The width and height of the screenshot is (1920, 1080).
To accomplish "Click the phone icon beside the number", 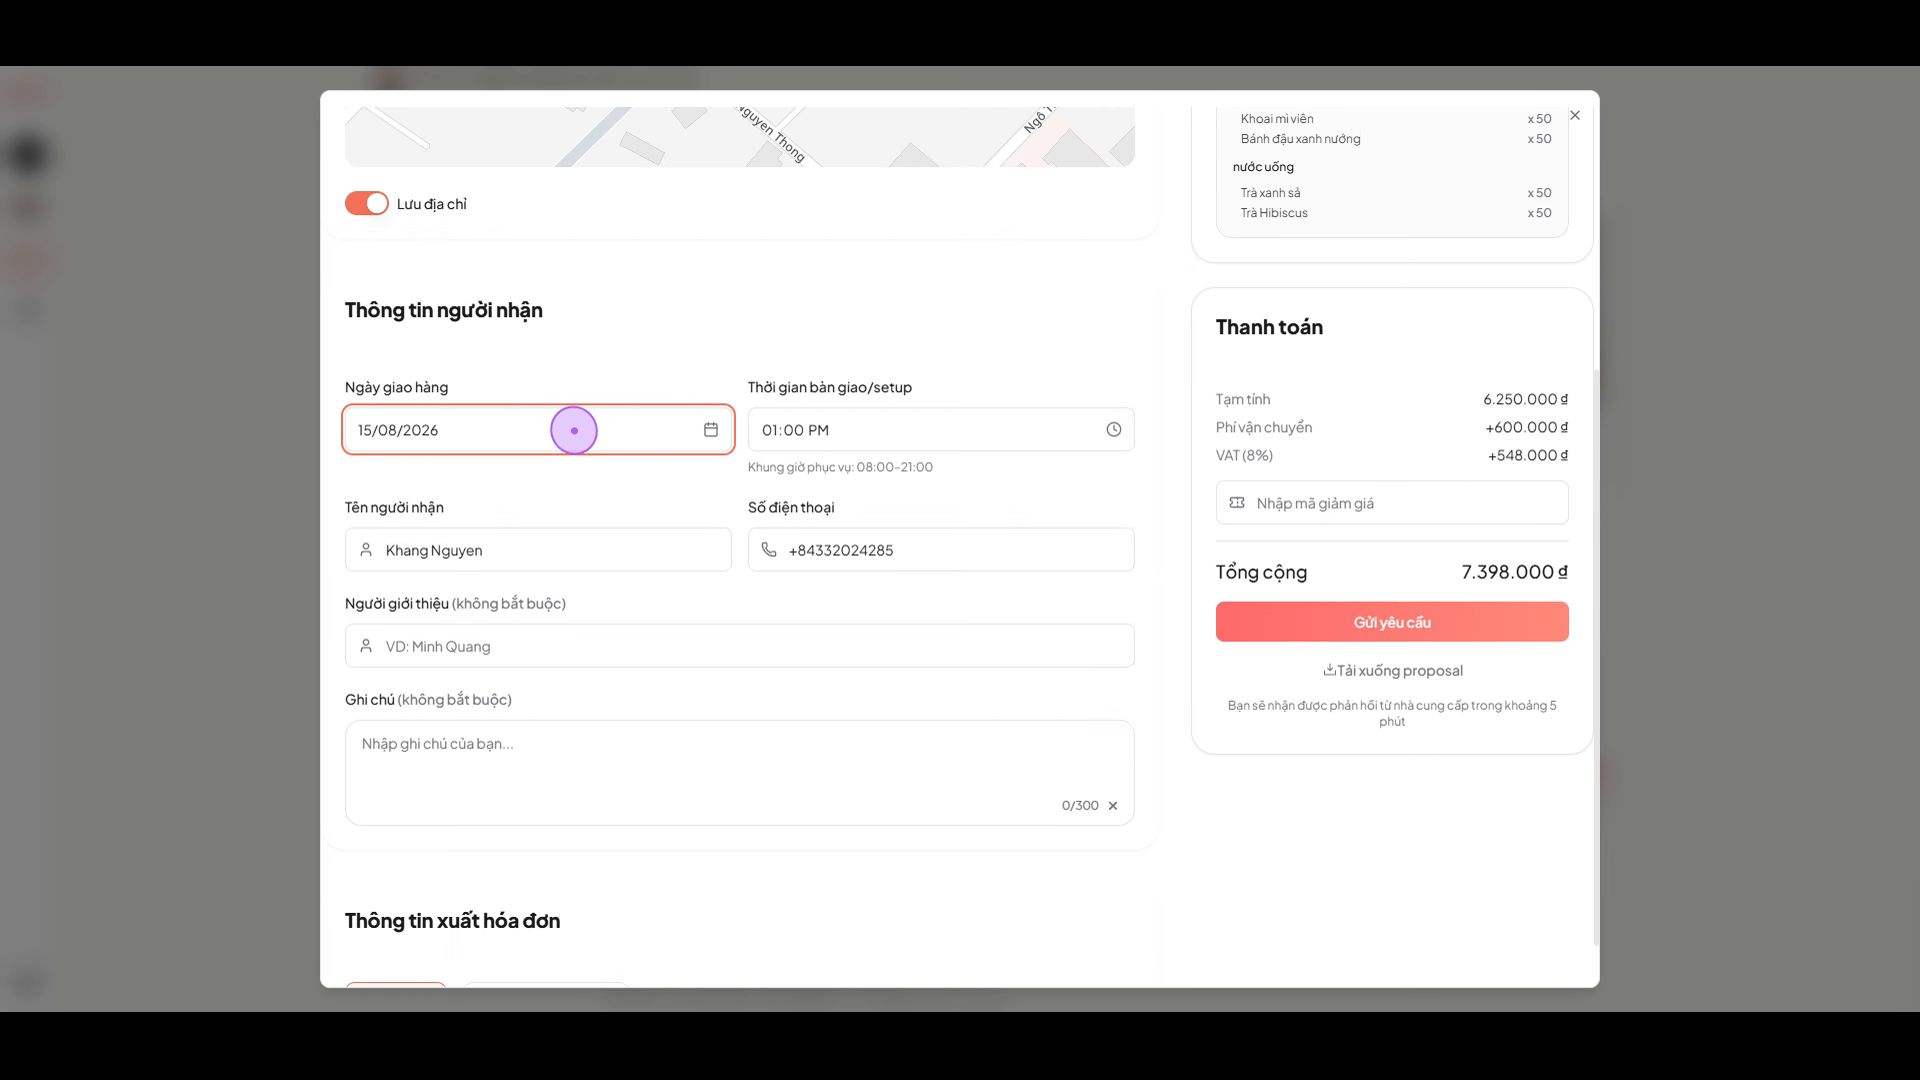I will 769,550.
